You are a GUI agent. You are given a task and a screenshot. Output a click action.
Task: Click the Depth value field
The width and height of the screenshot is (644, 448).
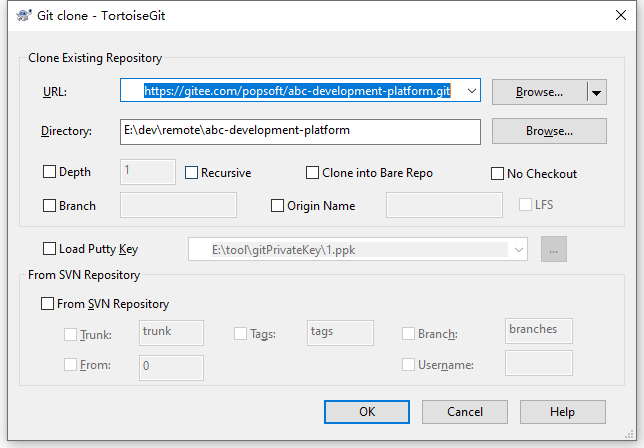(x=148, y=172)
